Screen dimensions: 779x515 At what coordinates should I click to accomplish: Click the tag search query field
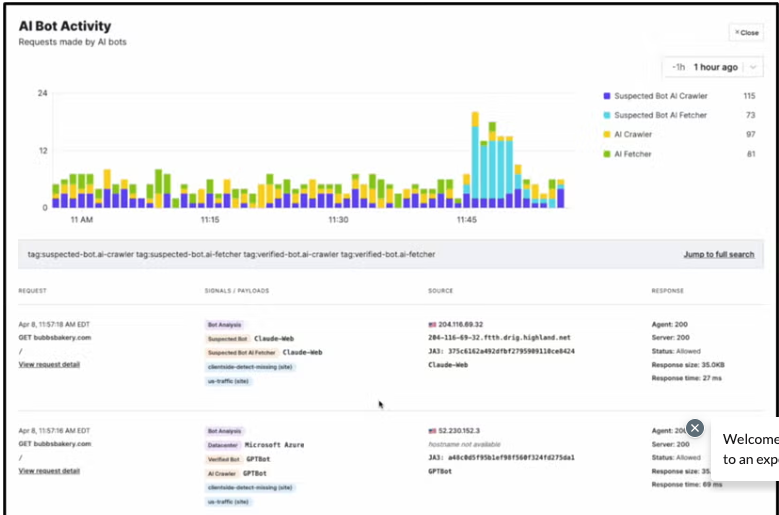pyautogui.click(x=391, y=254)
